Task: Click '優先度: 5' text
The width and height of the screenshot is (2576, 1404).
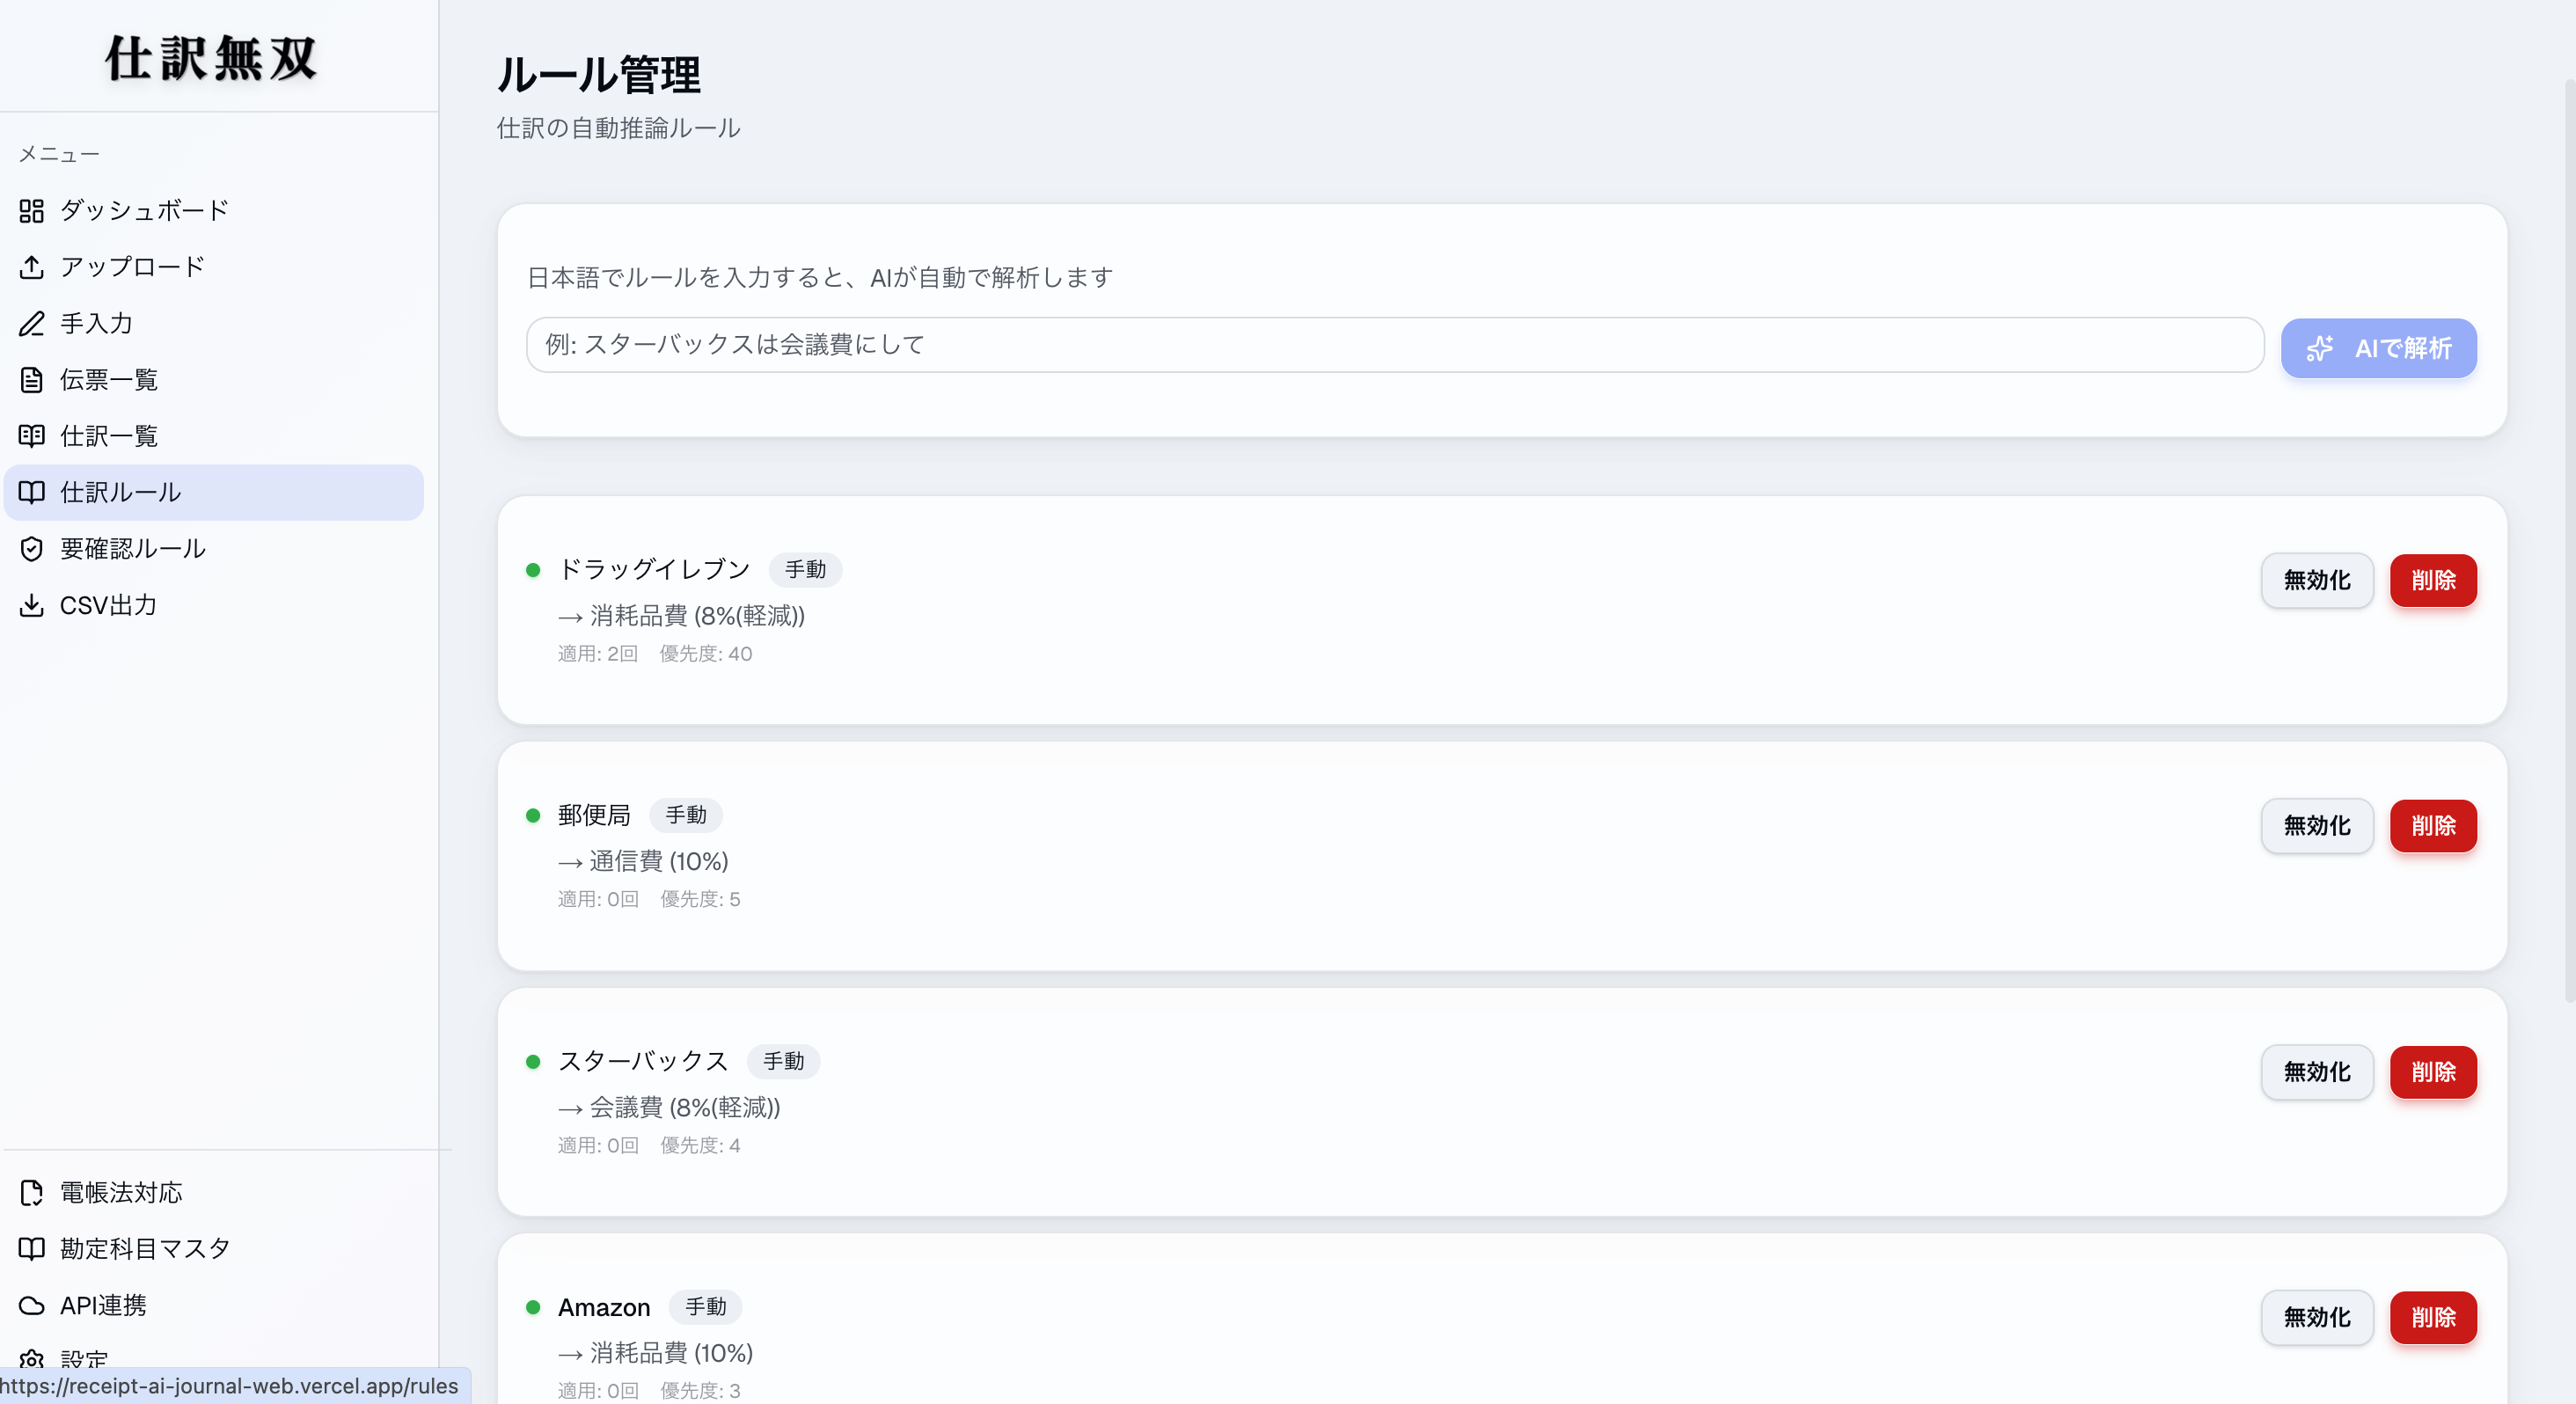Action: coord(700,900)
